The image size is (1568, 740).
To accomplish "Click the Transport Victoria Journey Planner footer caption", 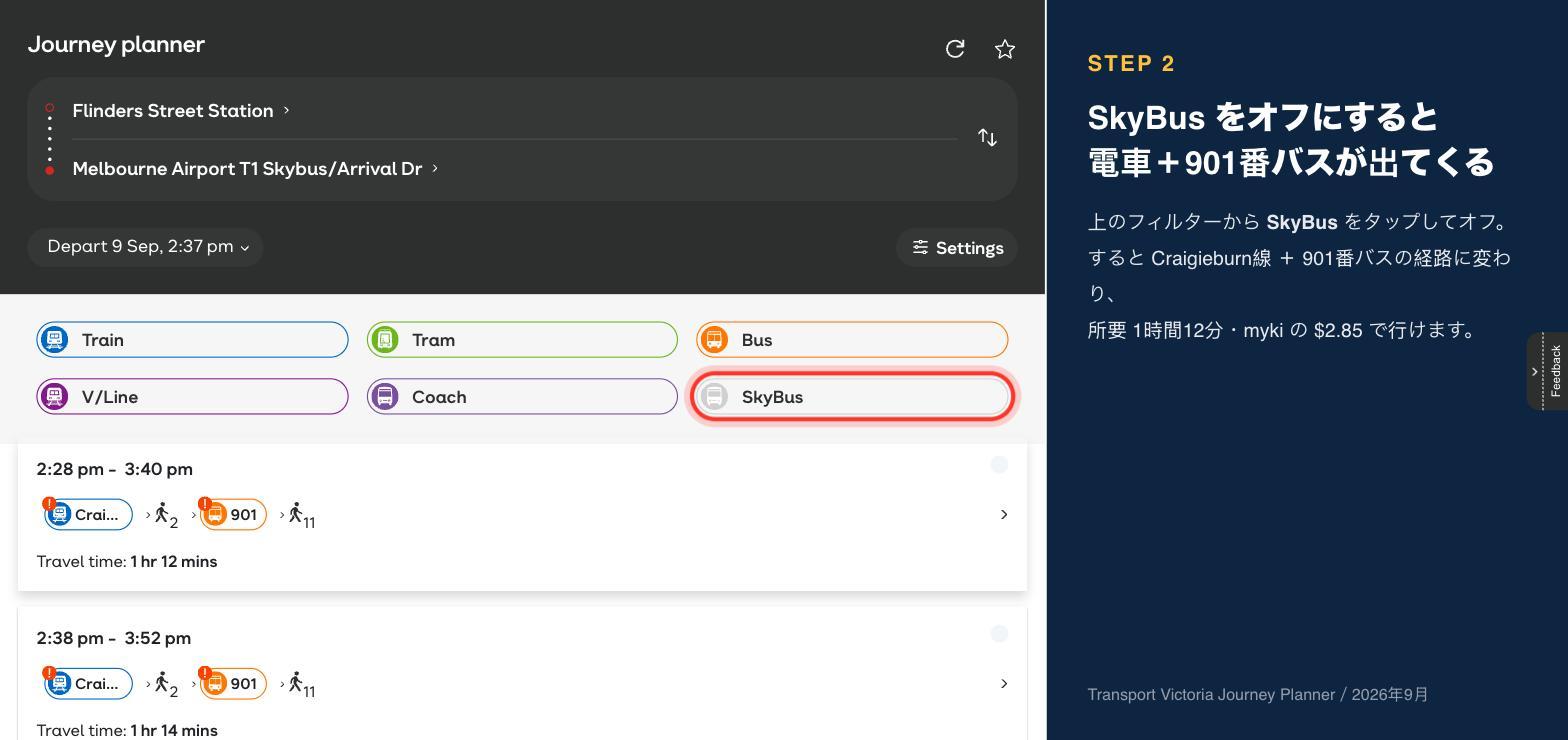I will click(x=1258, y=695).
